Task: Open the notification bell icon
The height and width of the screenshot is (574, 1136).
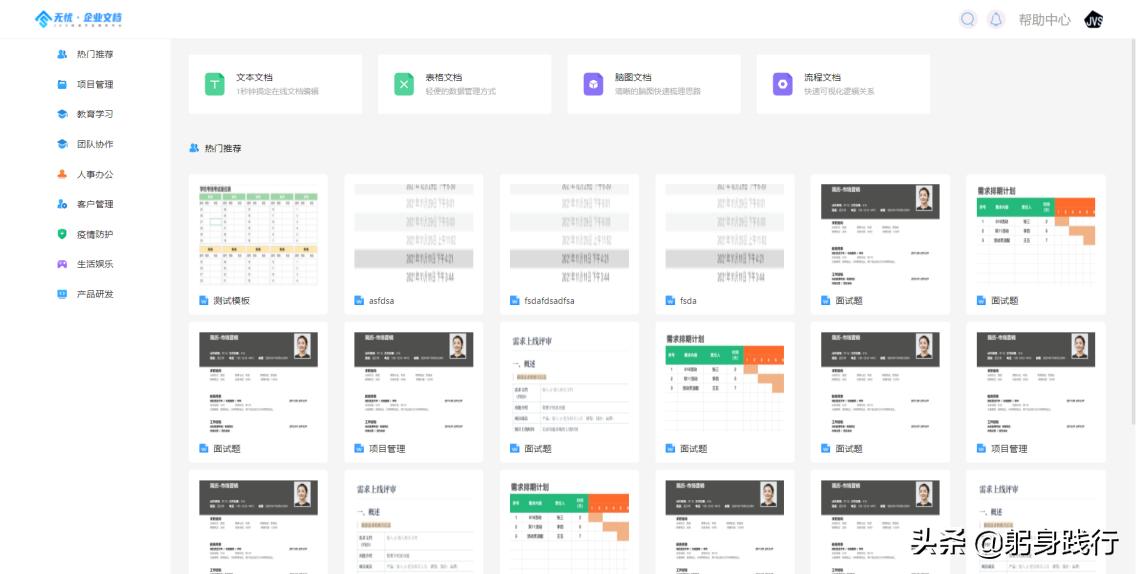Action: 996,20
